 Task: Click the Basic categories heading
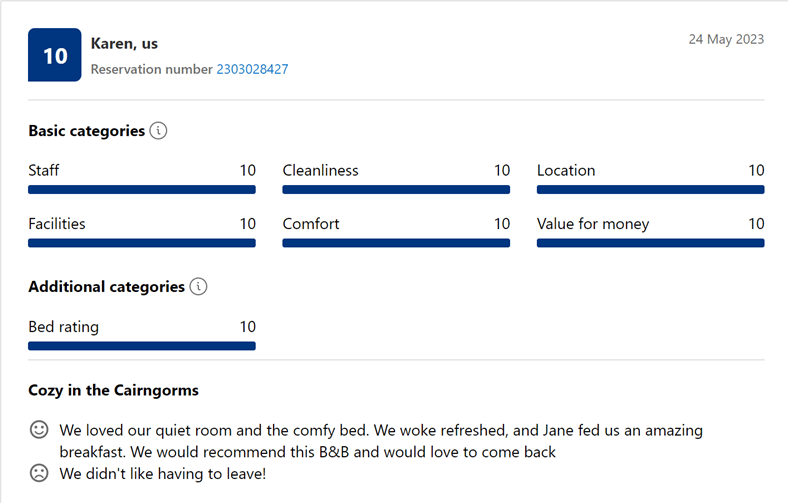pyautogui.click(x=86, y=131)
